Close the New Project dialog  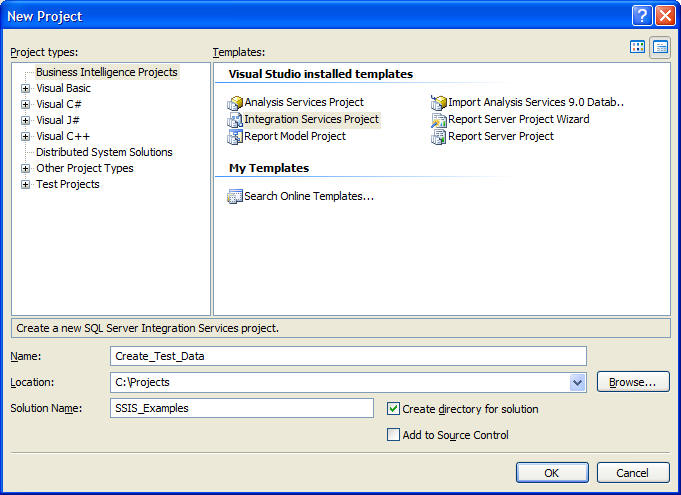pyautogui.click(x=665, y=16)
